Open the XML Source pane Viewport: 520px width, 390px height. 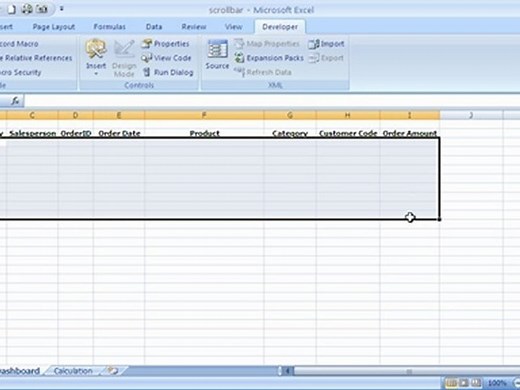pyautogui.click(x=217, y=55)
